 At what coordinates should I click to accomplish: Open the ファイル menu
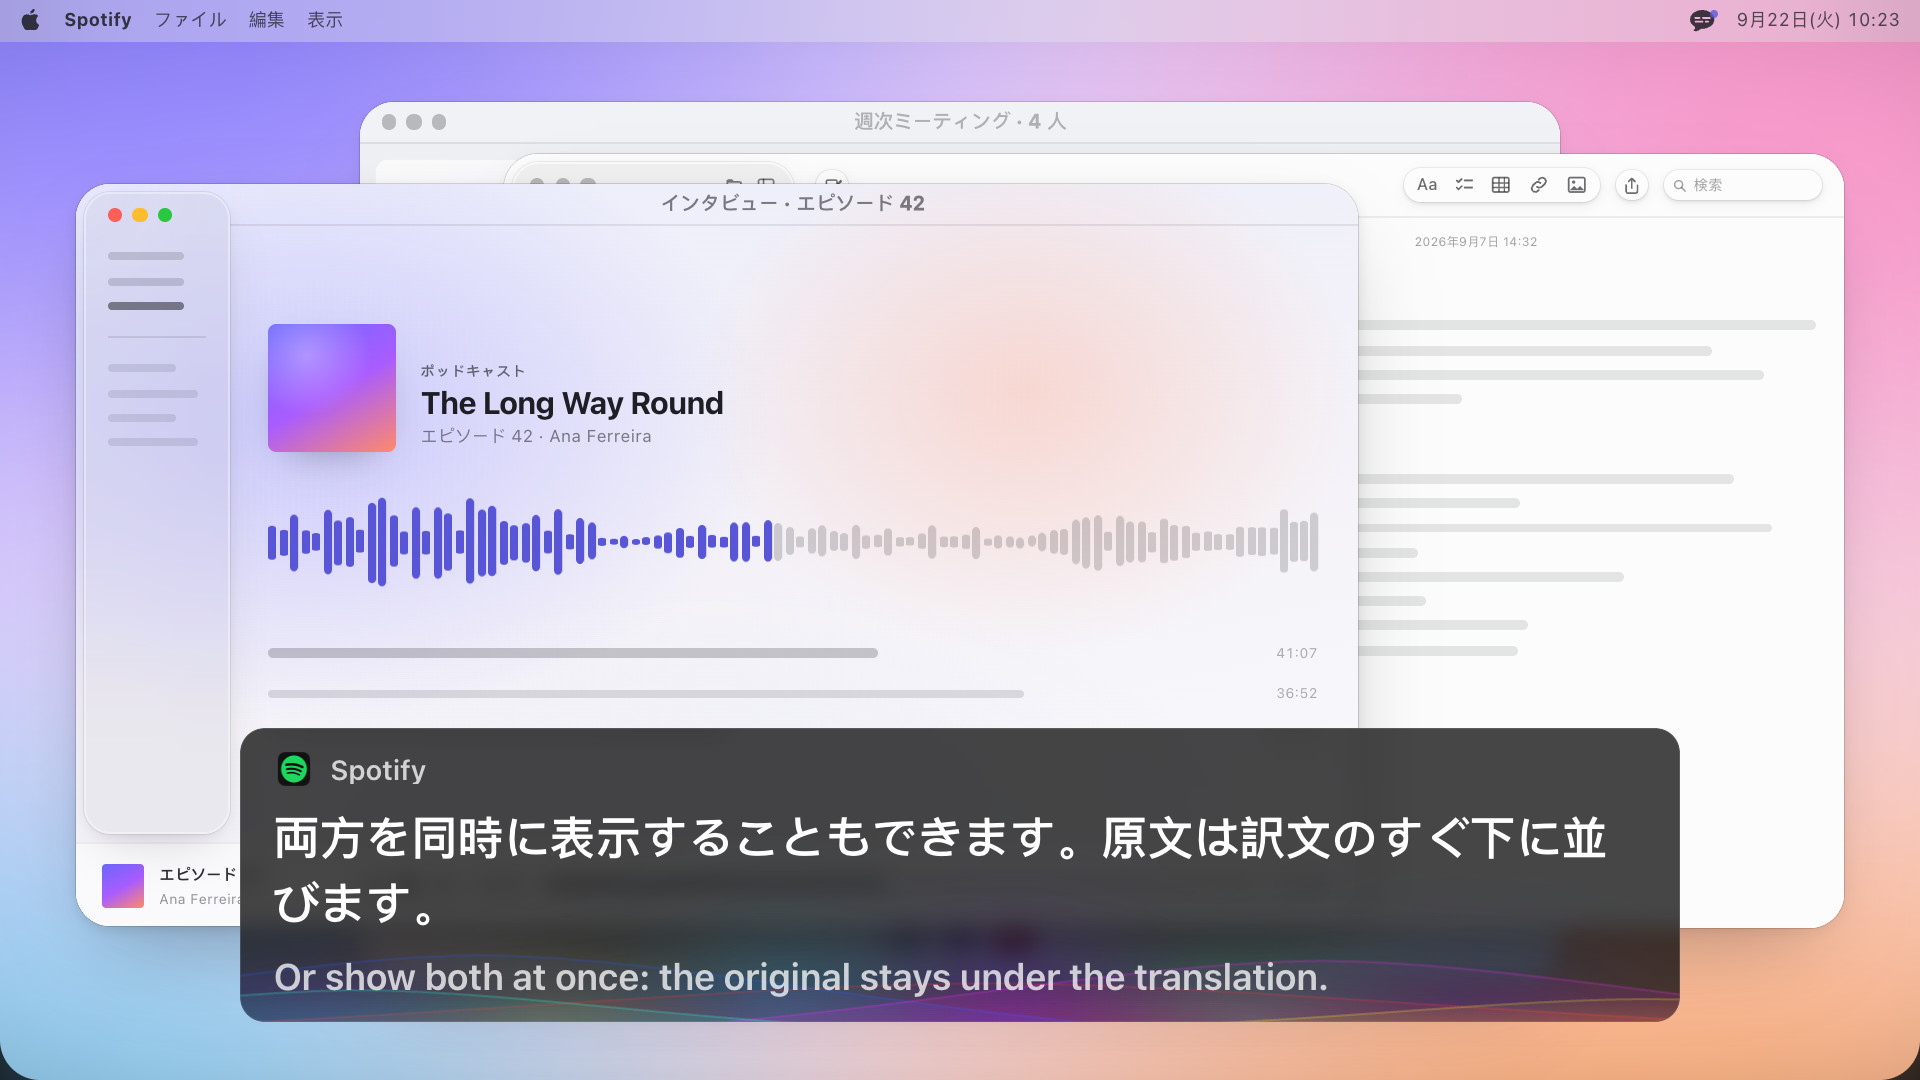(x=190, y=20)
